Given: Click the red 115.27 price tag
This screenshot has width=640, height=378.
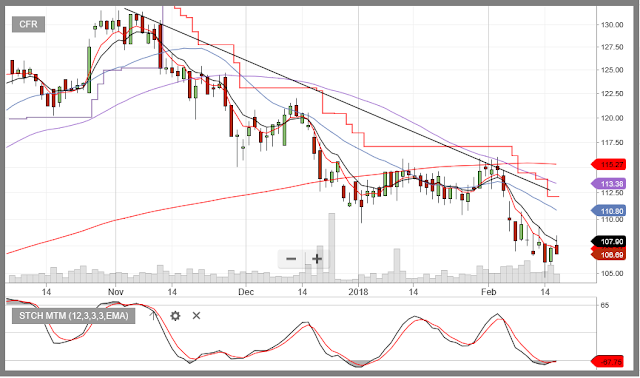Looking at the screenshot, I should pyautogui.click(x=609, y=165).
